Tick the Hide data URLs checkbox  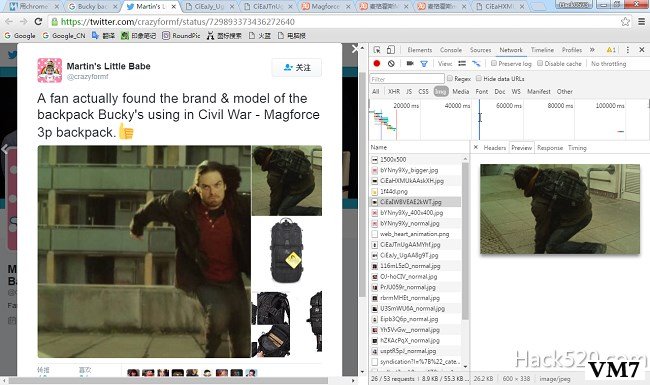point(479,78)
